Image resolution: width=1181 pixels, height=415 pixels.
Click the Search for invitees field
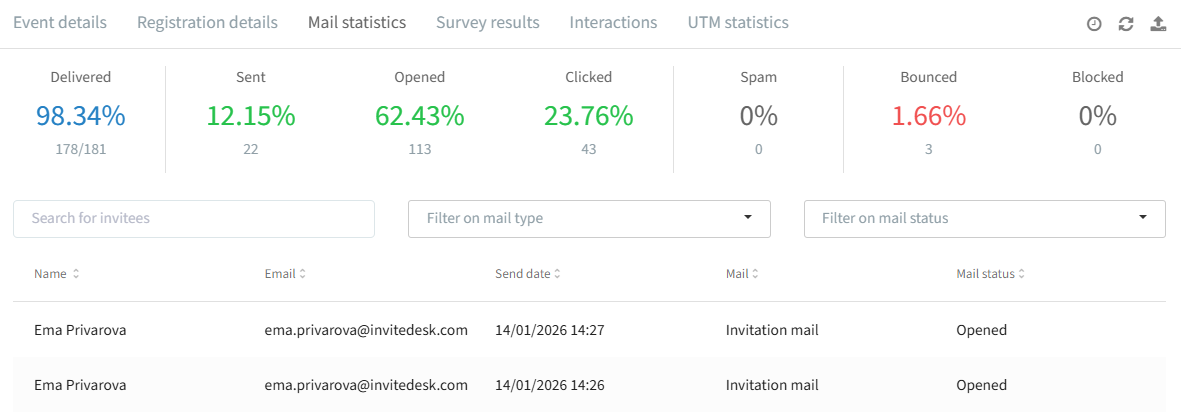point(194,218)
